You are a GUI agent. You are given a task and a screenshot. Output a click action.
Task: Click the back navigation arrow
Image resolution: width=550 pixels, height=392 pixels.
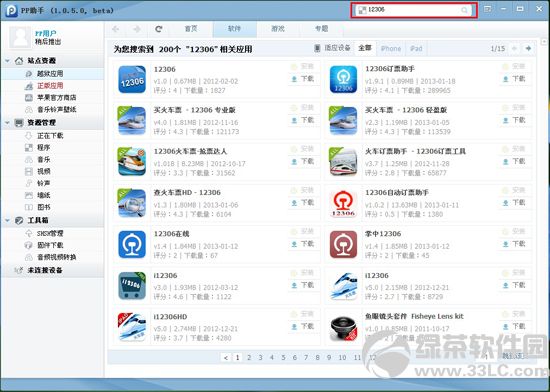[x=115, y=29]
